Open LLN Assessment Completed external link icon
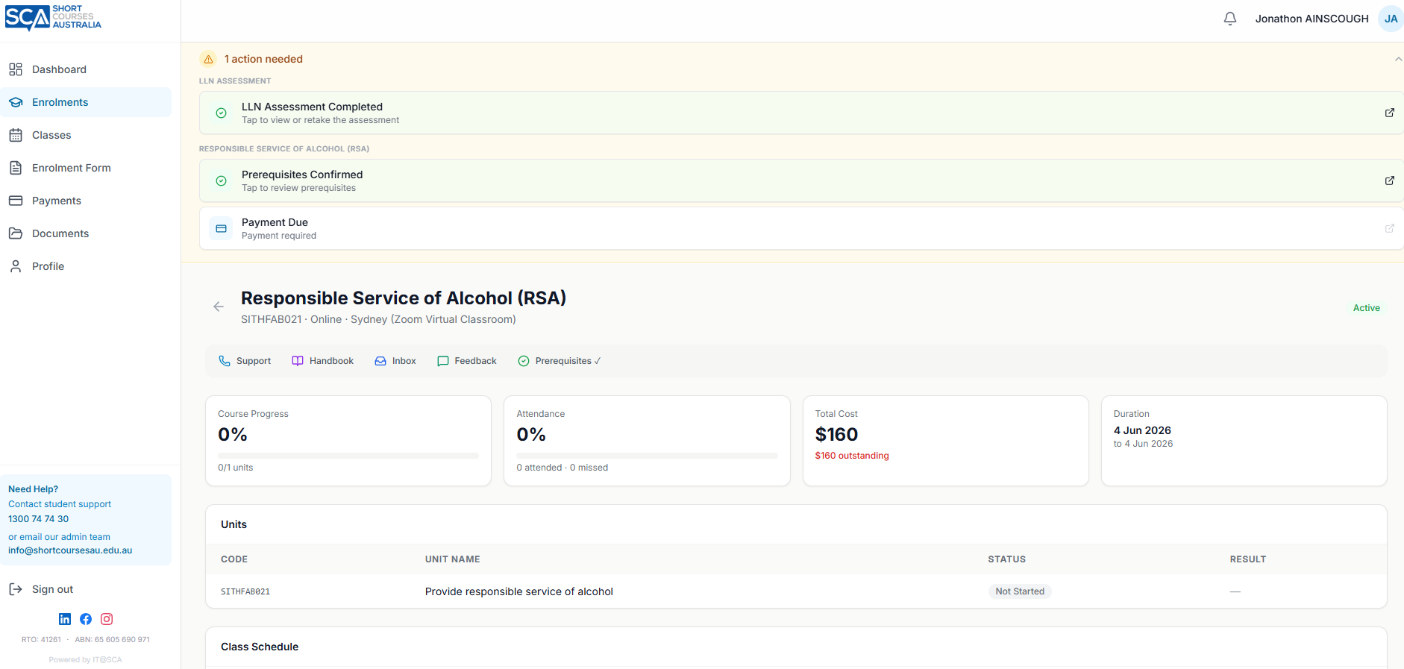The image size is (1404, 669). pyautogui.click(x=1389, y=113)
